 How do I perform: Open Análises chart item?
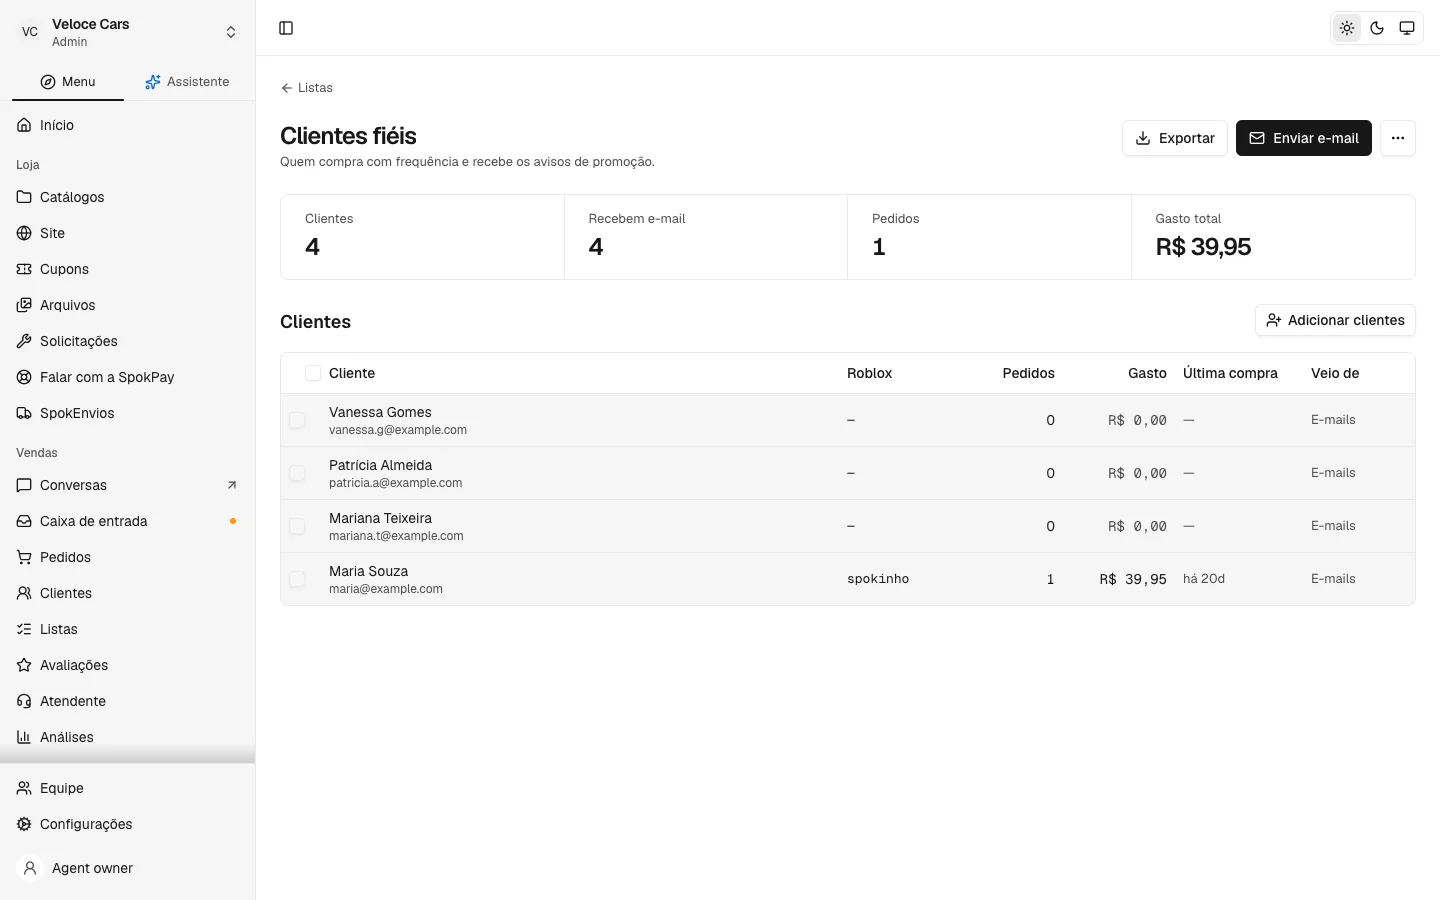[127, 737]
